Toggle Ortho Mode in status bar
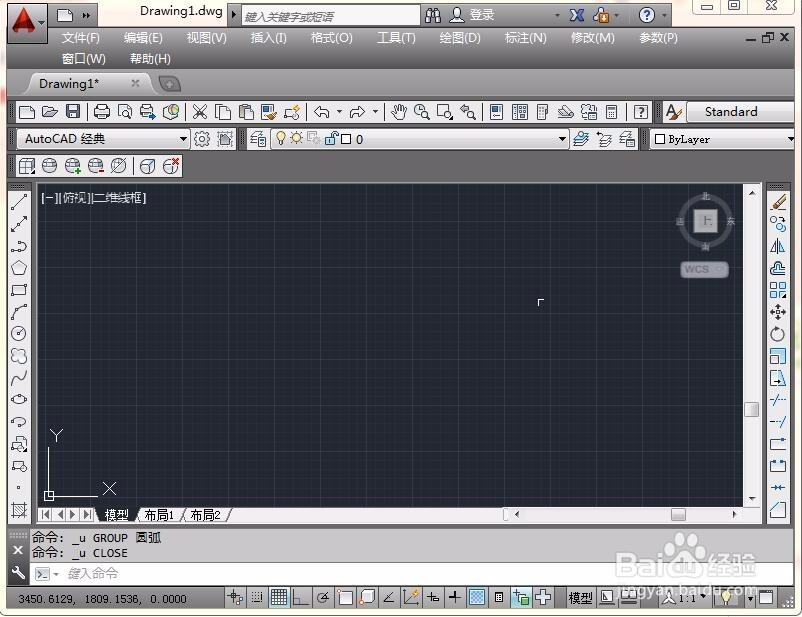The width and height of the screenshot is (802, 617). pos(301,597)
